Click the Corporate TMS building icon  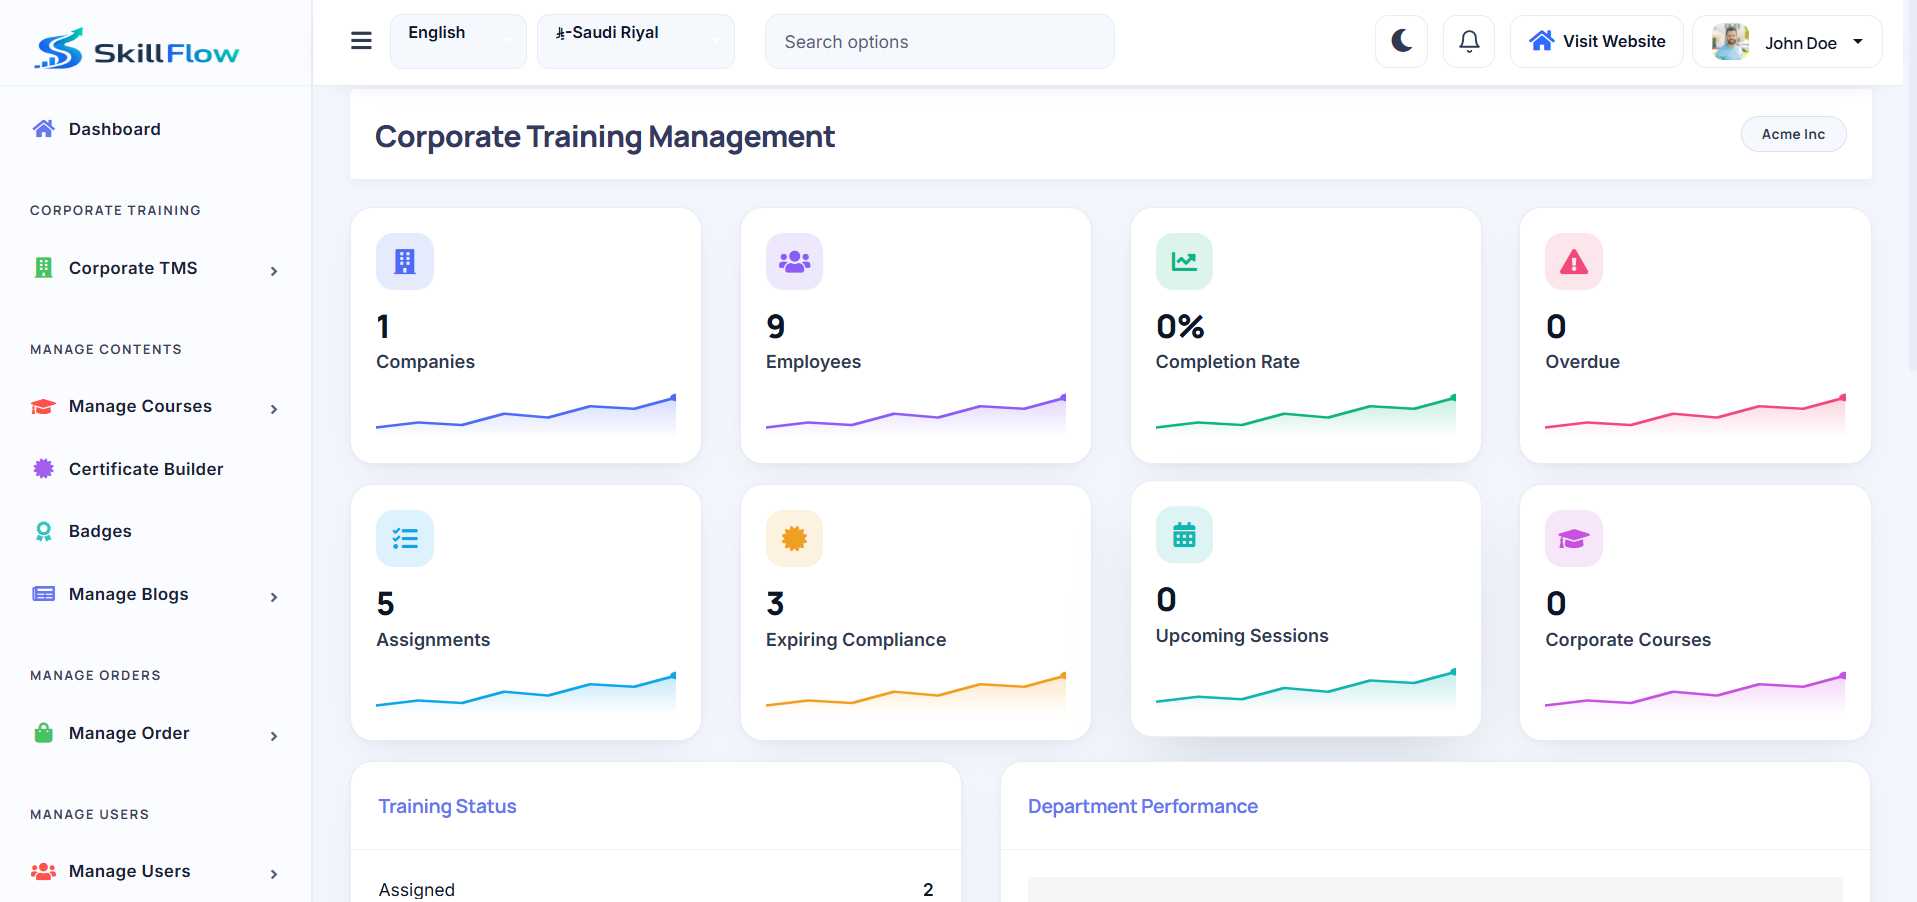[43, 268]
